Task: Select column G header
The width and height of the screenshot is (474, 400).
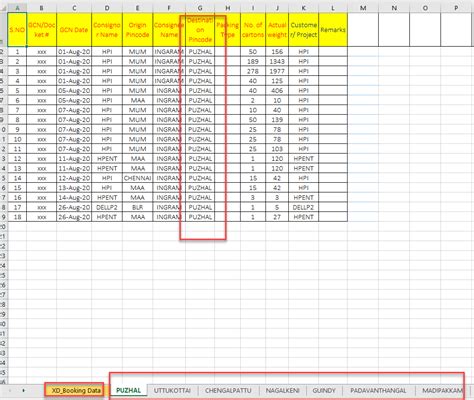Action: pyautogui.click(x=200, y=8)
